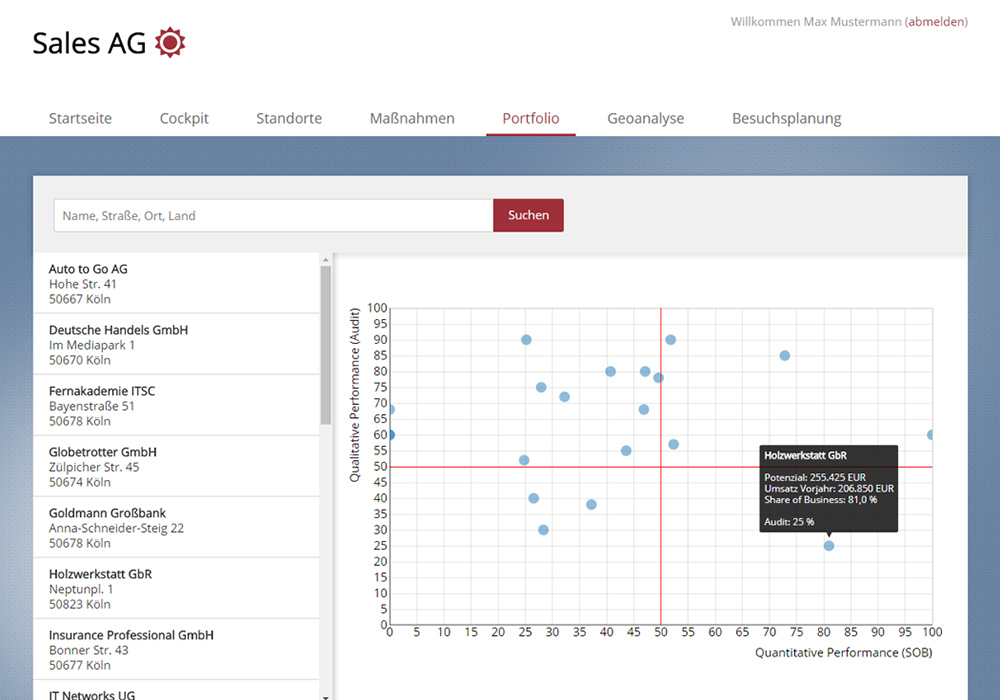Select Deutsche Handels GmbH in the list

click(x=176, y=345)
